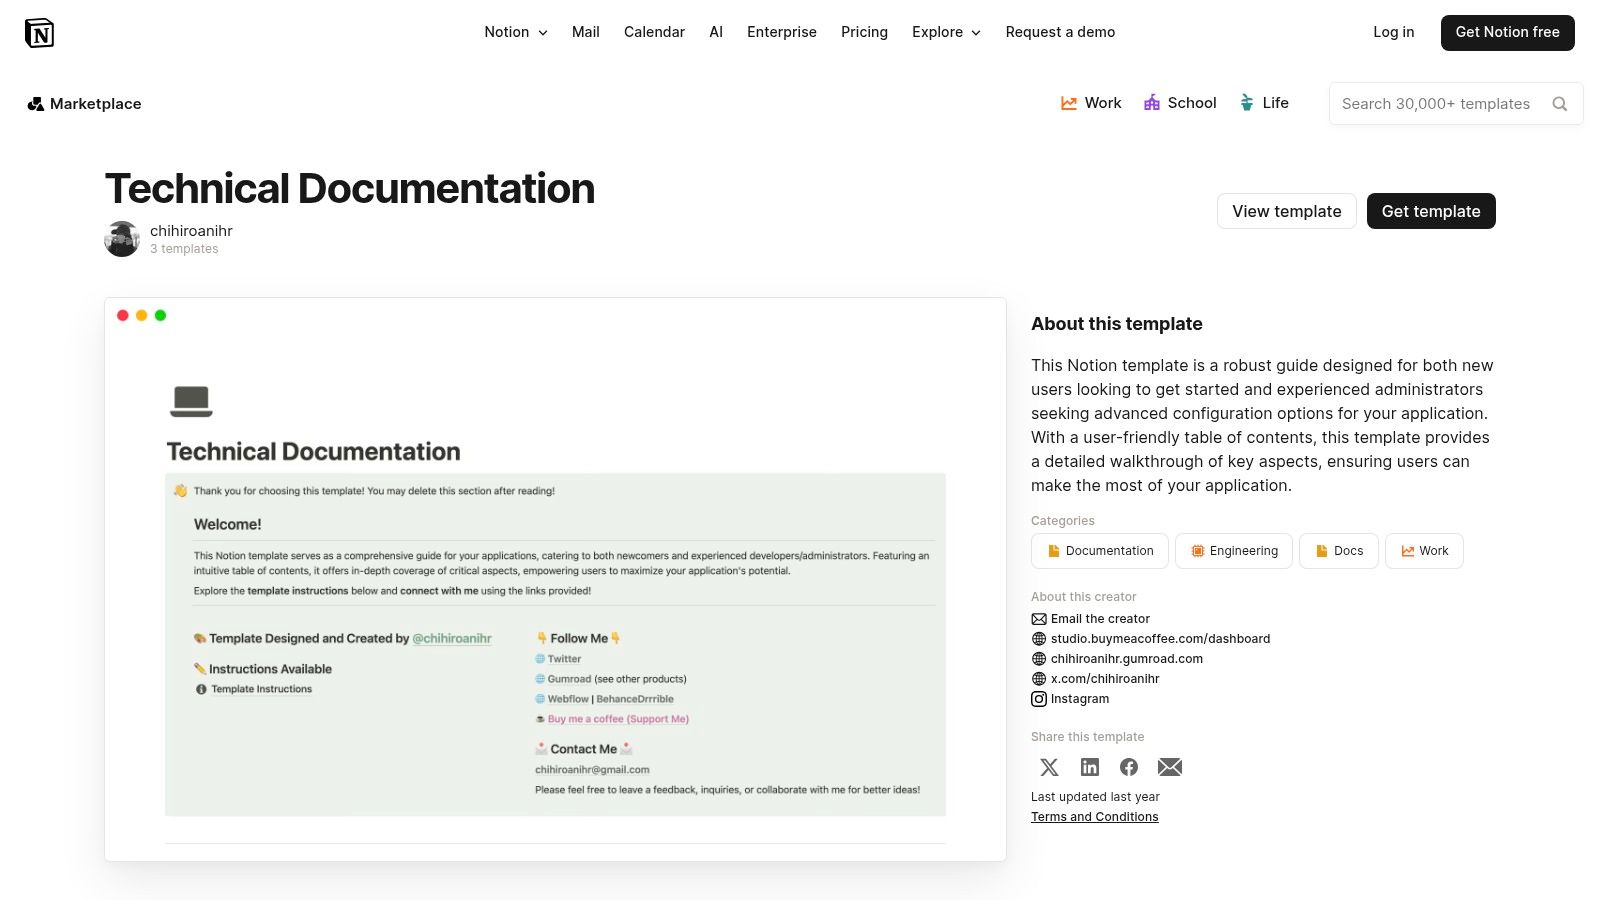Open the Pricing menu item
Screen dimensions: 1600x900
pyautogui.click(x=864, y=32)
